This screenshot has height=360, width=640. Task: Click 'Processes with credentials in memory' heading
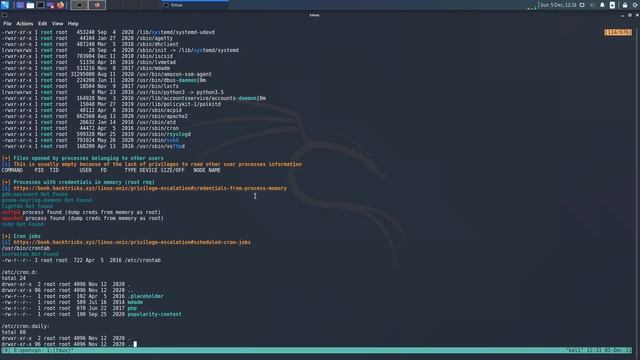coord(84,182)
